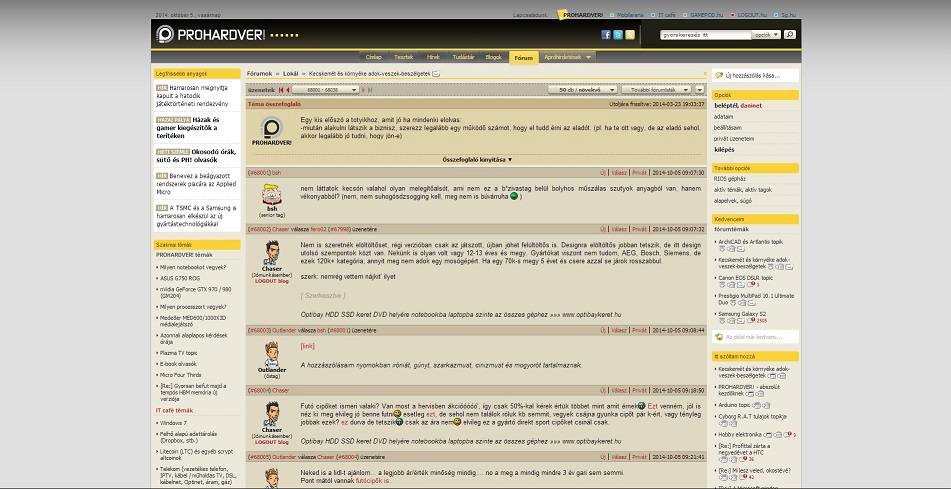Go to next page of messages
Screen dimensions: 951x489
[363, 90]
